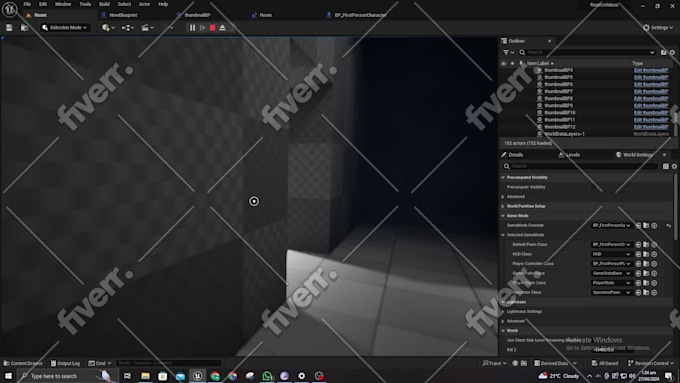The height and width of the screenshot is (383, 680).
Task: Open the cinematics clapperboard icon
Action: 147,28
